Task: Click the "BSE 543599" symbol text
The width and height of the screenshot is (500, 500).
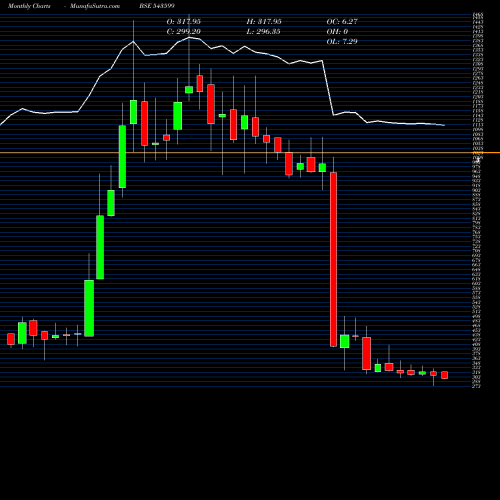Action: (157, 6)
